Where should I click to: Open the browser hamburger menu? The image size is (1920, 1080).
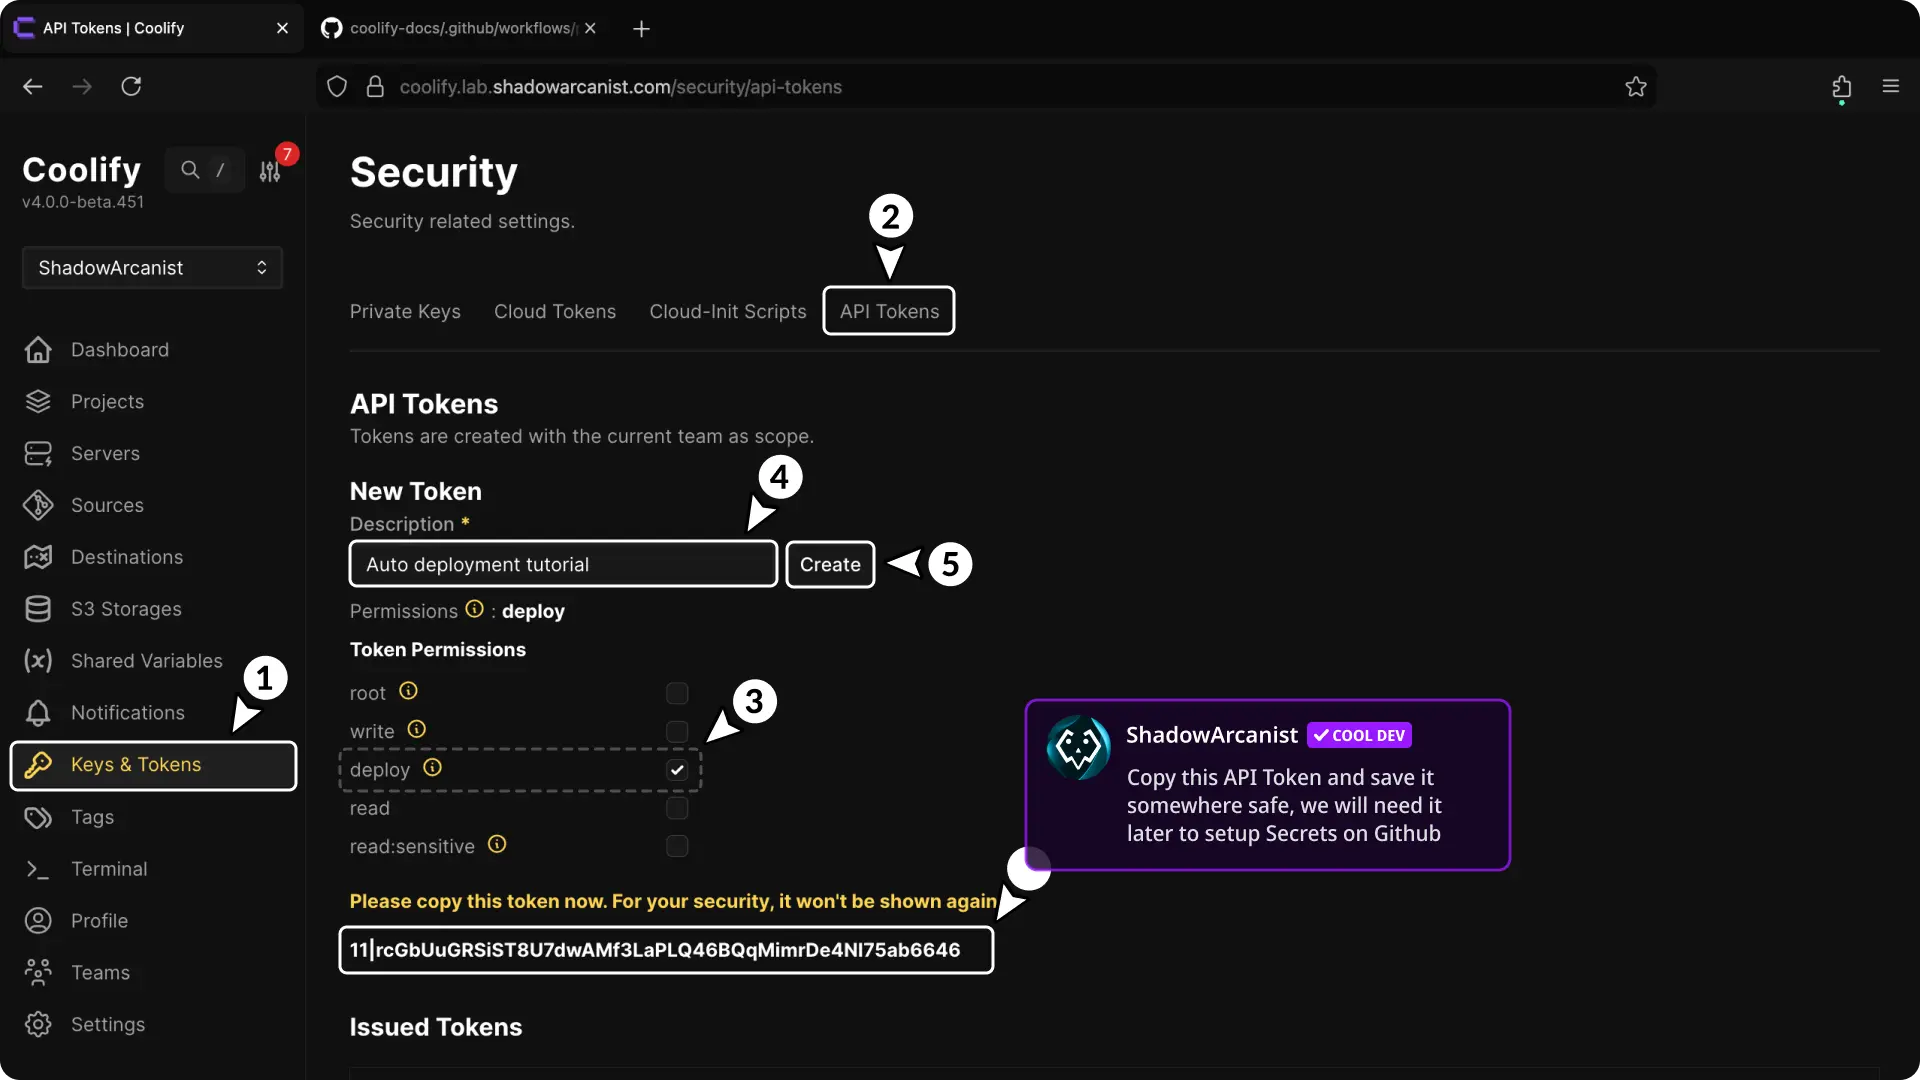click(1892, 87)
